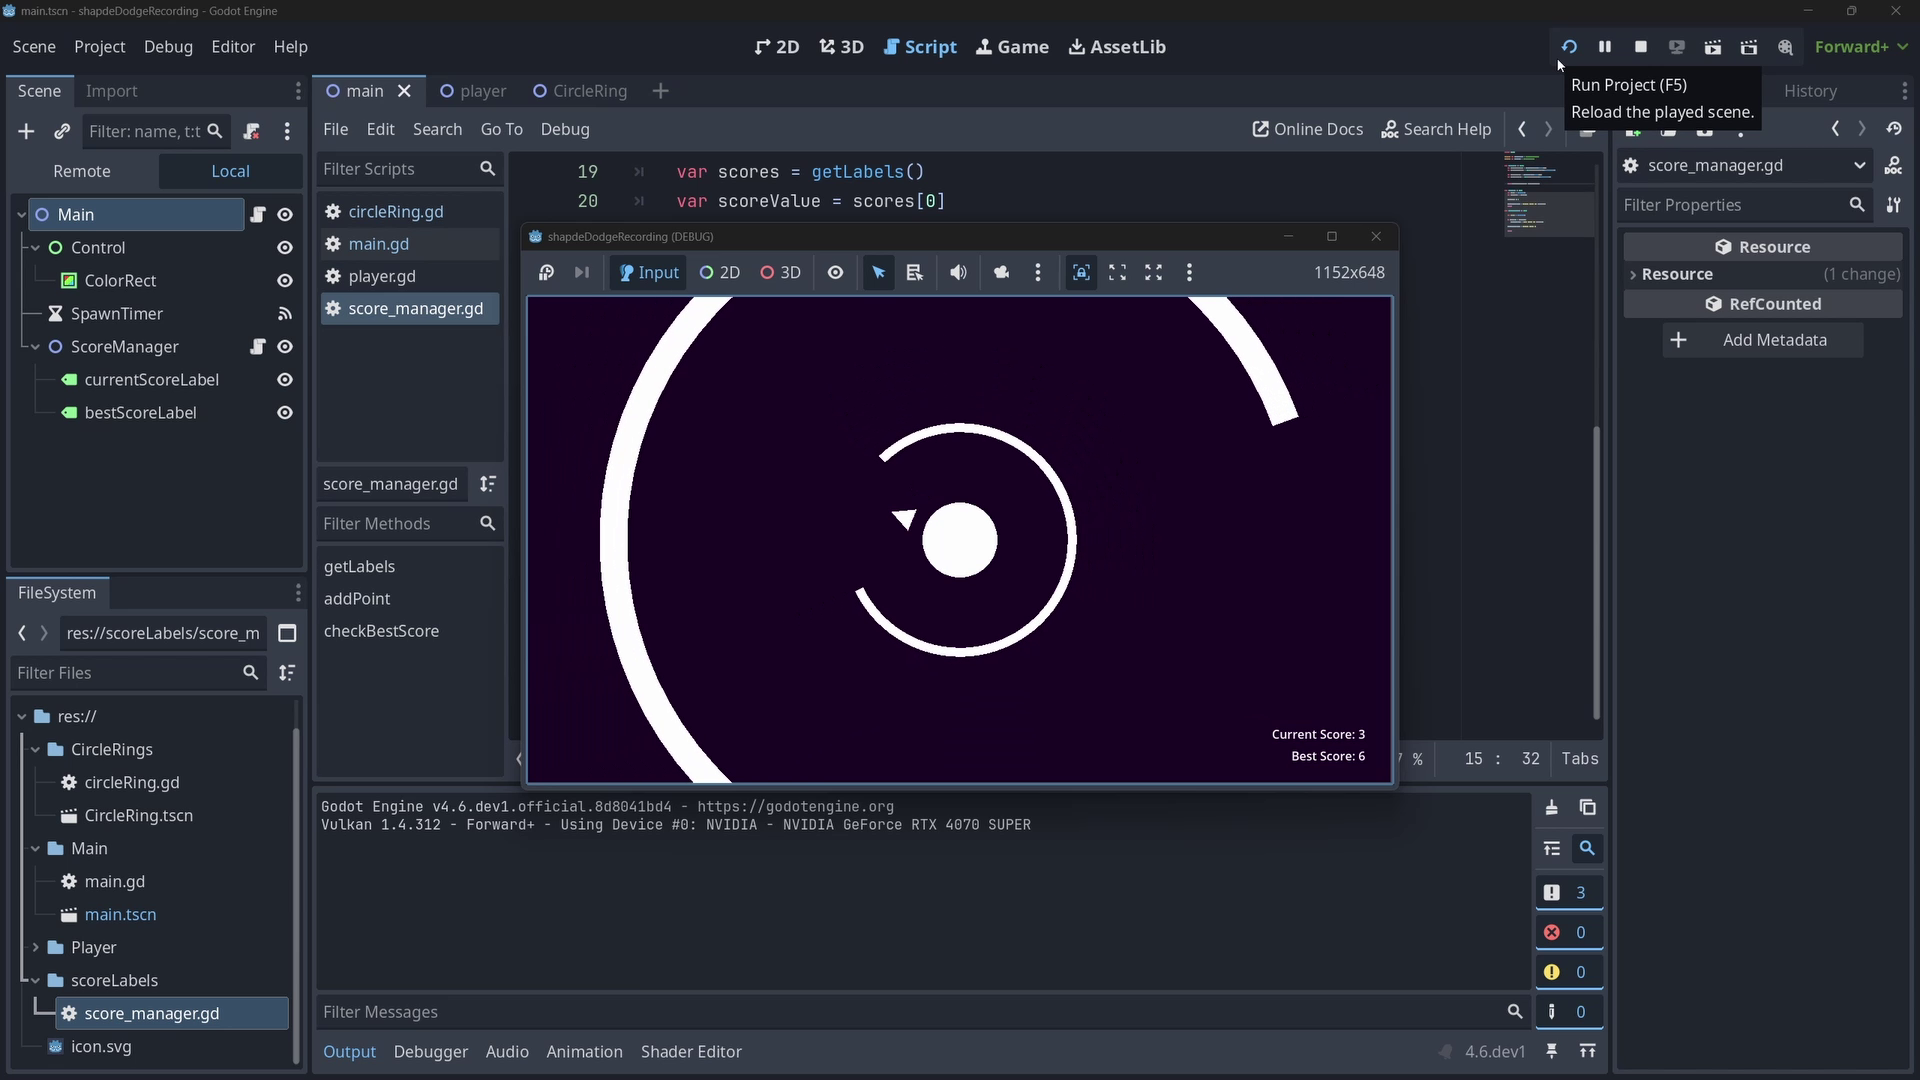Open Online Docs link

pos(1308,129)
